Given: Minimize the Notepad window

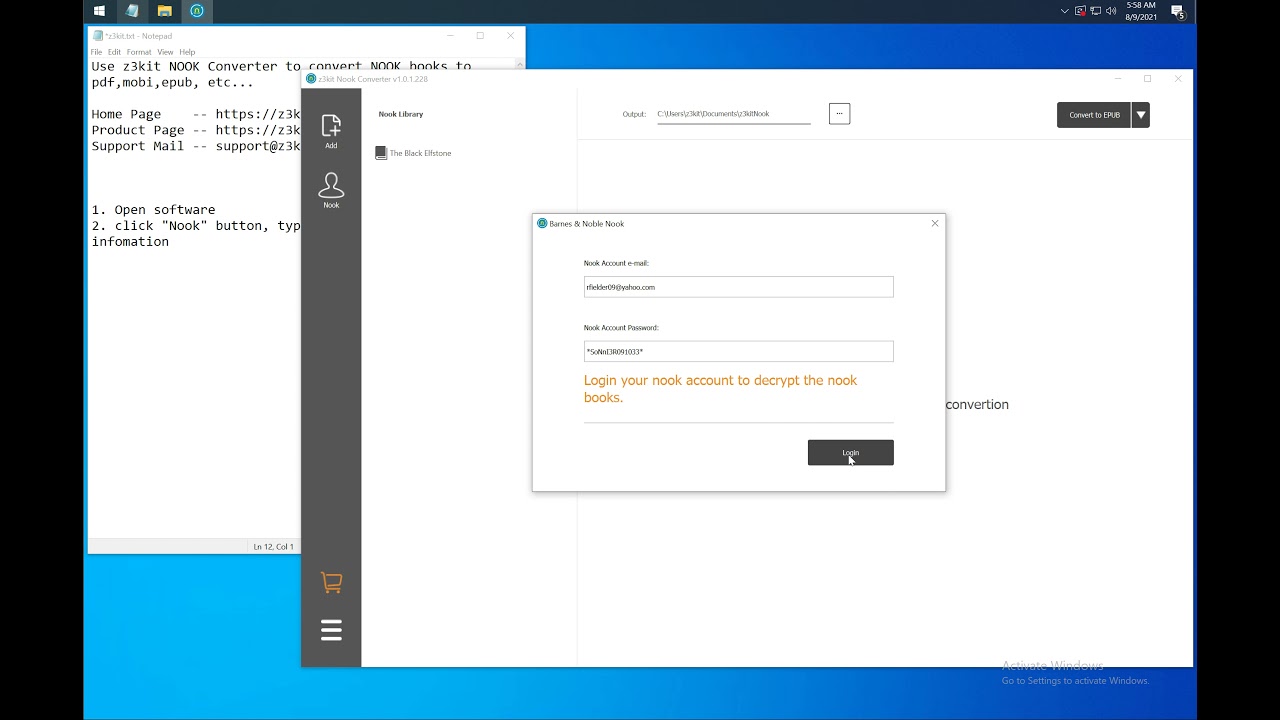Looking at the screenshot, I should (450, 36).
